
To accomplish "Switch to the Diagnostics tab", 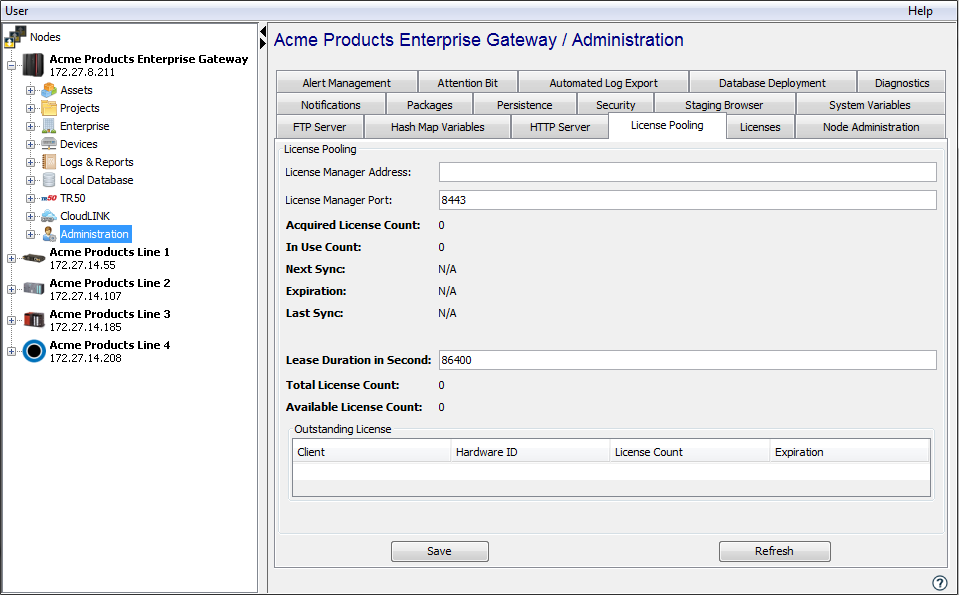I will click(901, 83).
